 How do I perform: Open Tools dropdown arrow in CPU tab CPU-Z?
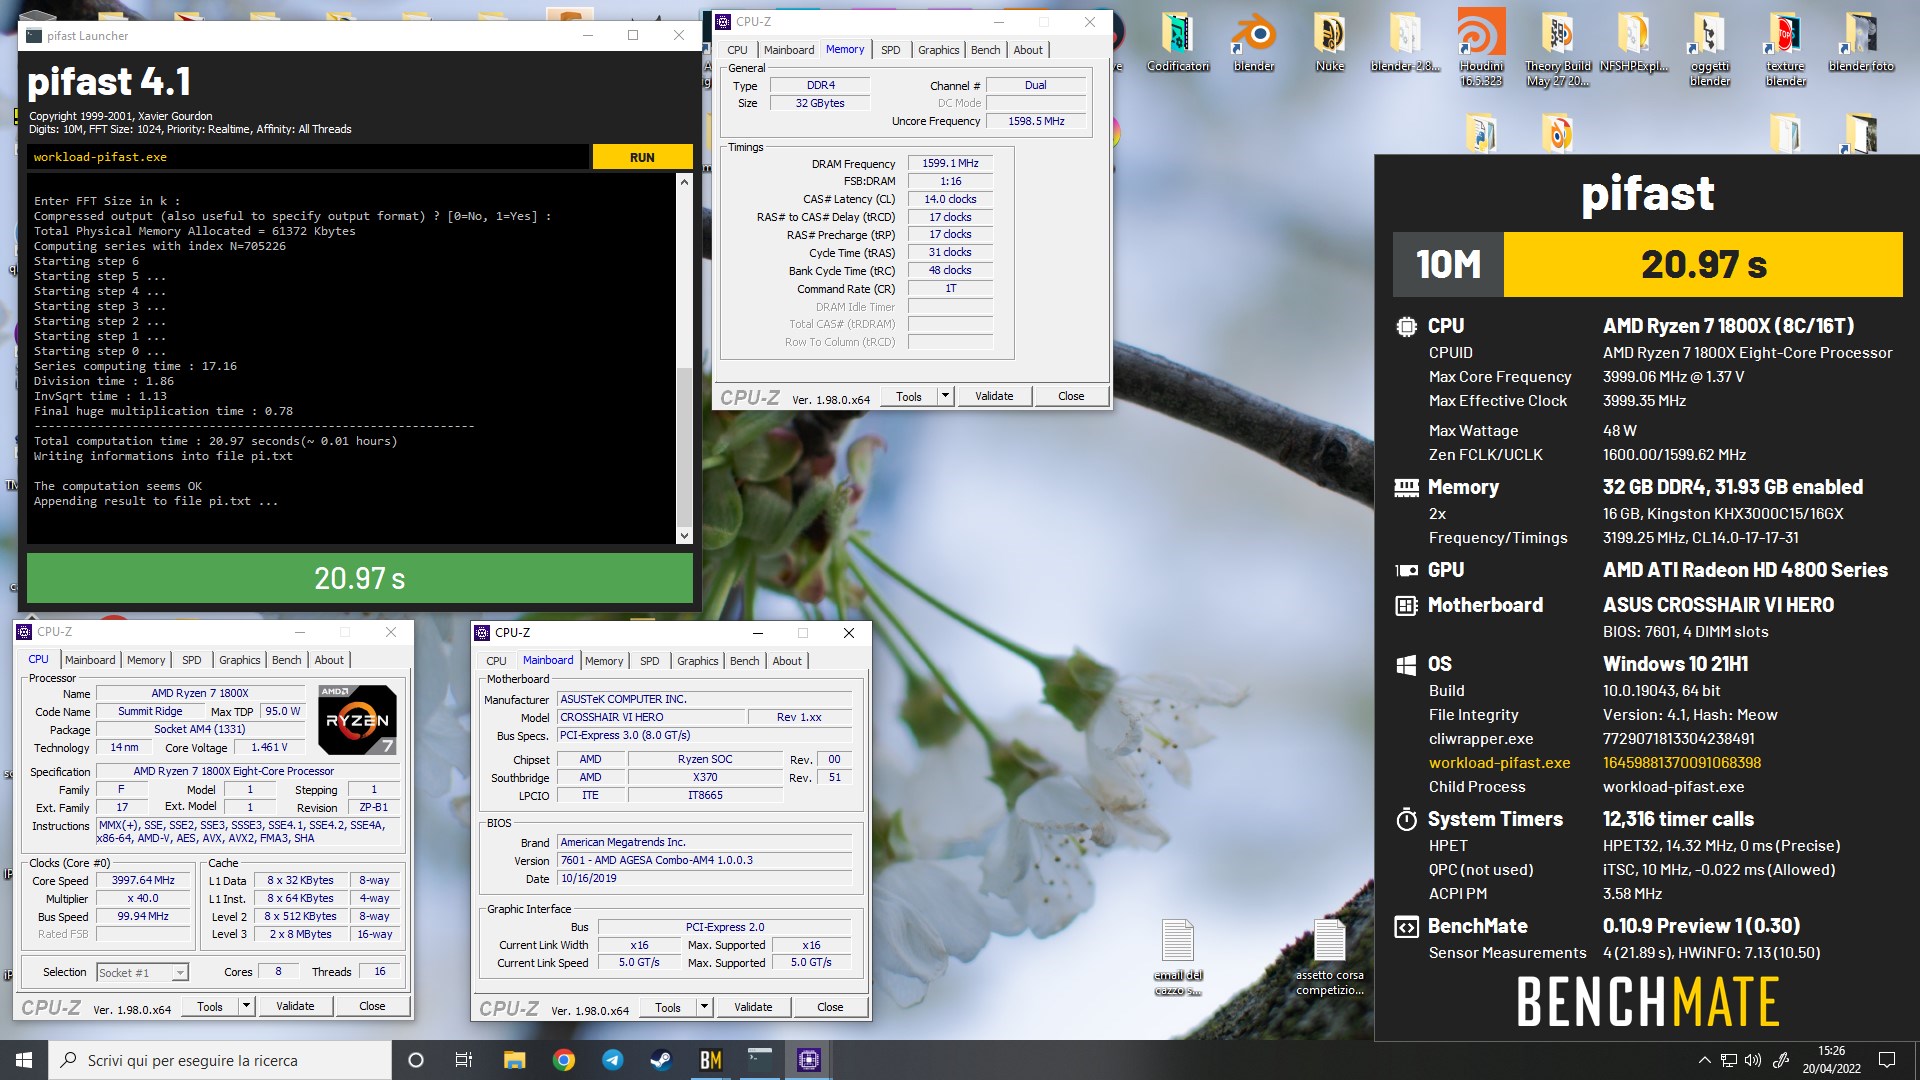tap(246, 1006)
